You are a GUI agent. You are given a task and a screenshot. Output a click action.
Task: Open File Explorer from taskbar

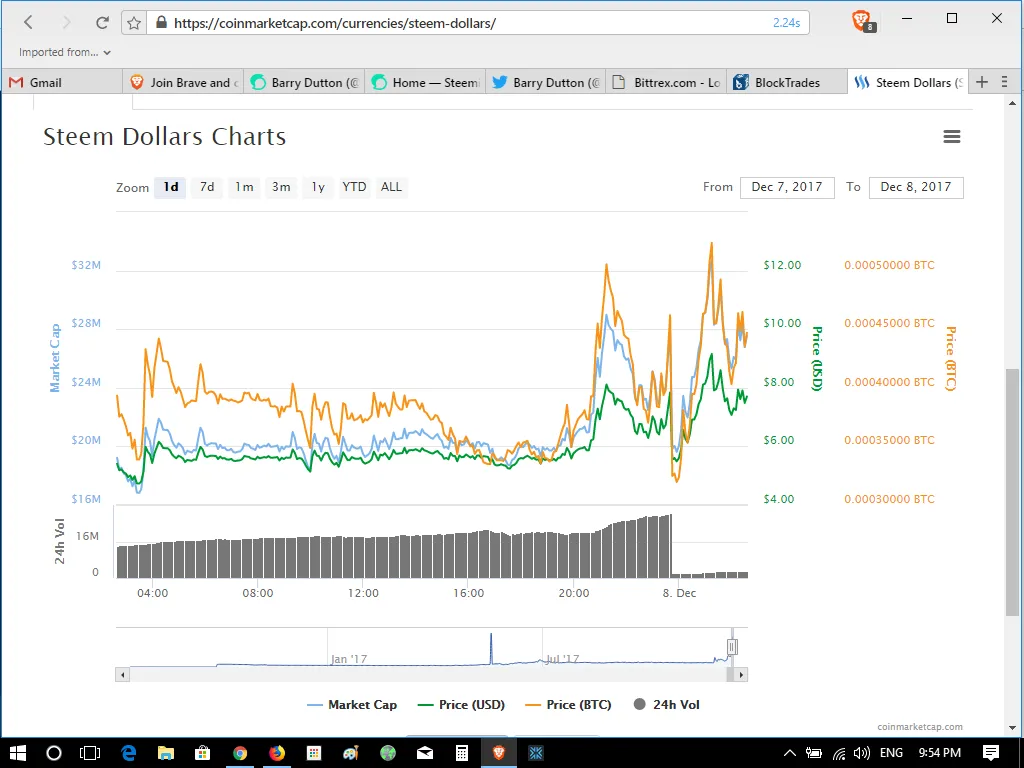coord(165,753)
